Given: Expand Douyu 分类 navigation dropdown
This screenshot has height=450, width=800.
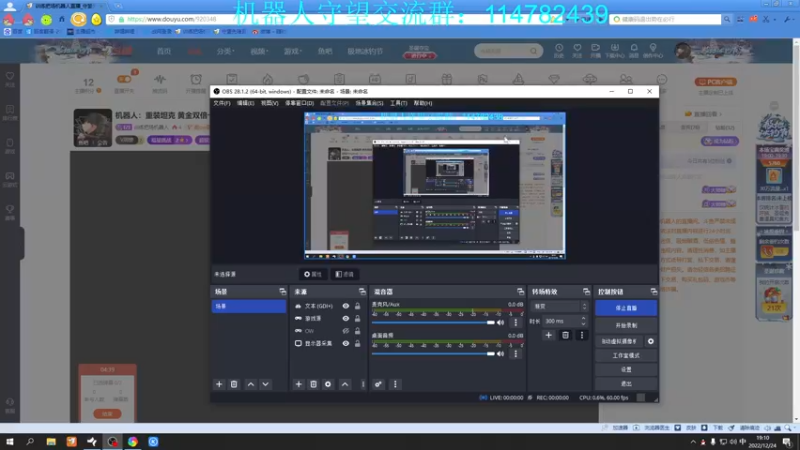Looking at the screenshot, I should (x=225, y=51).
